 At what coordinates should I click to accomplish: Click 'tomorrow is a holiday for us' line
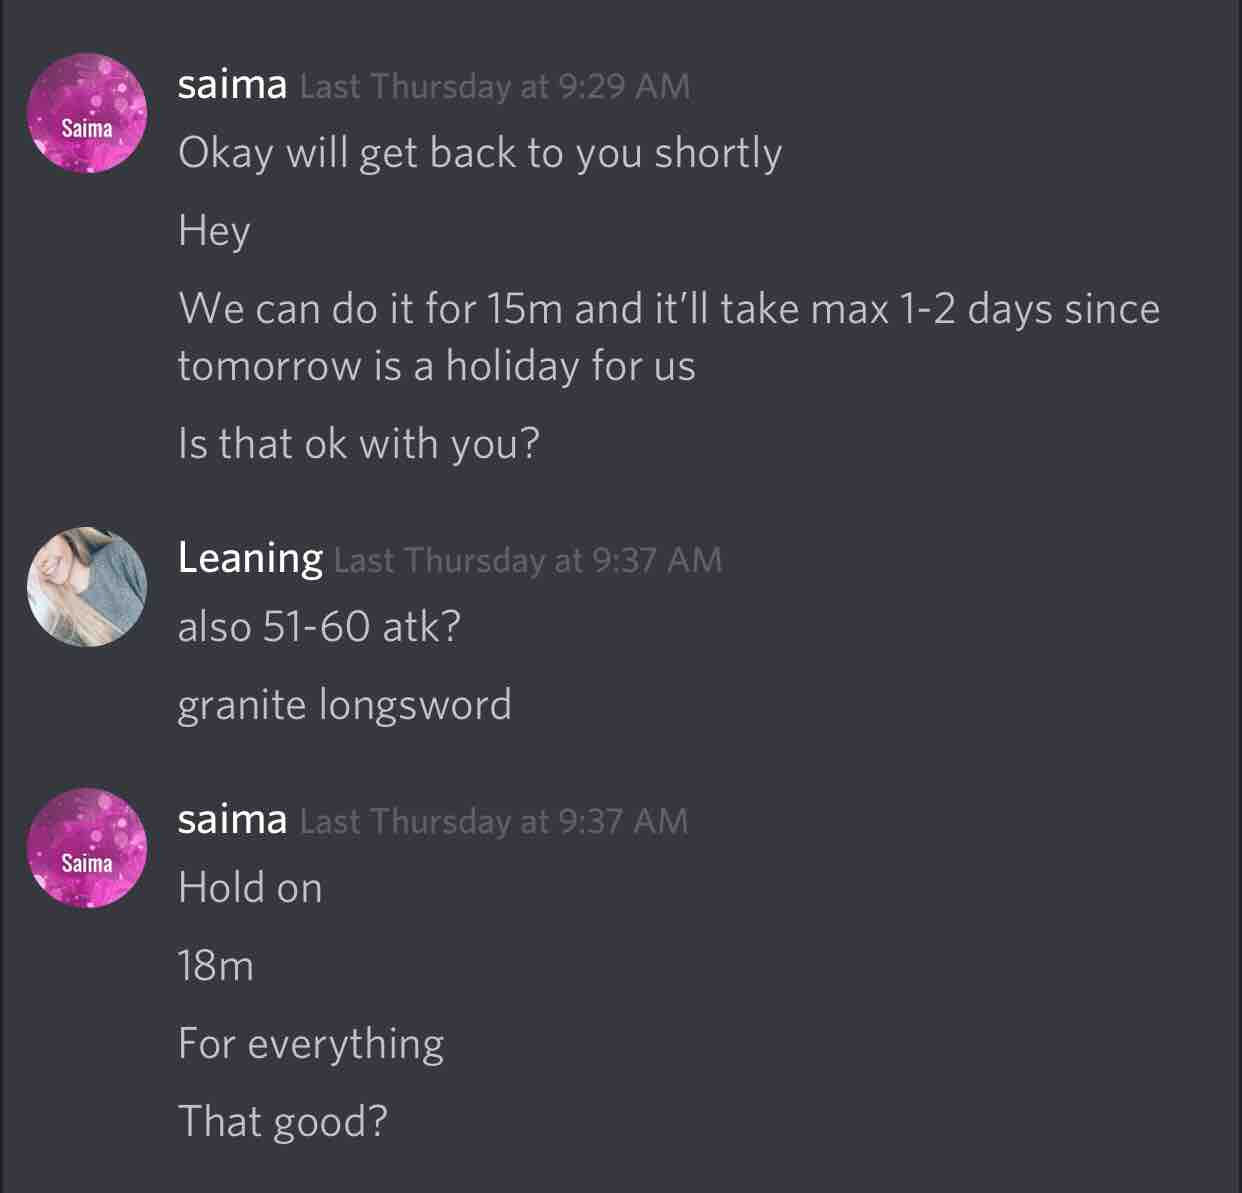pos(436,366)
